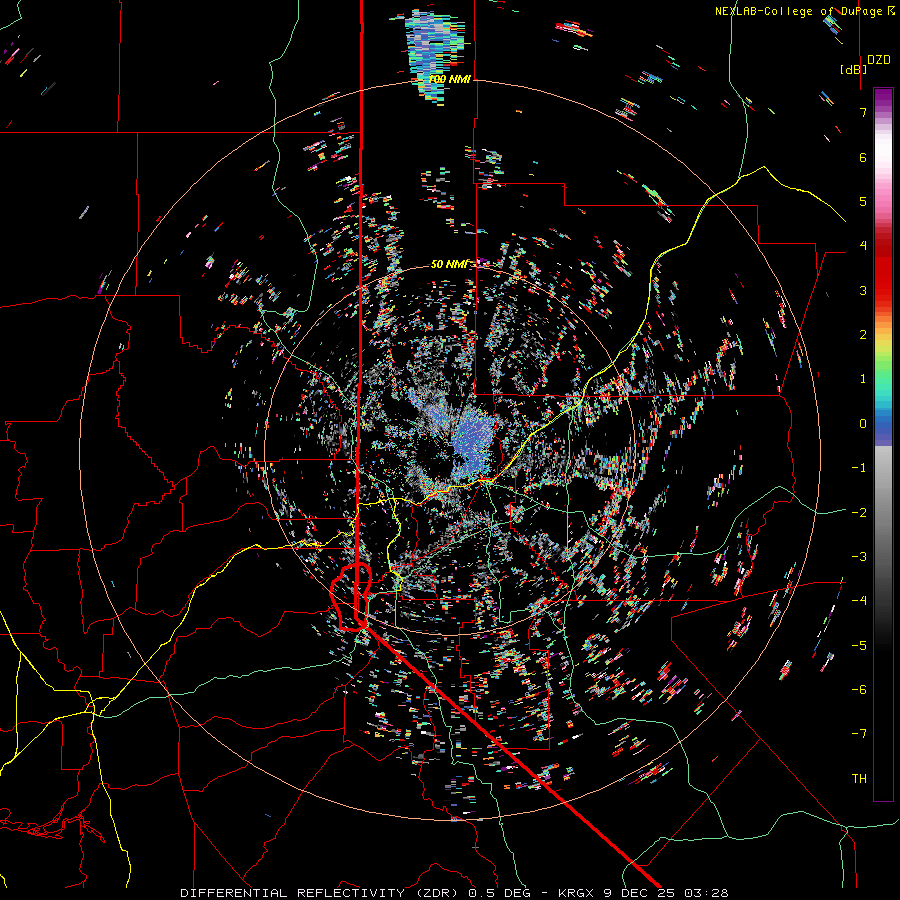
Task: Click the "6" value on the color scale
Action: click(863, 157)
